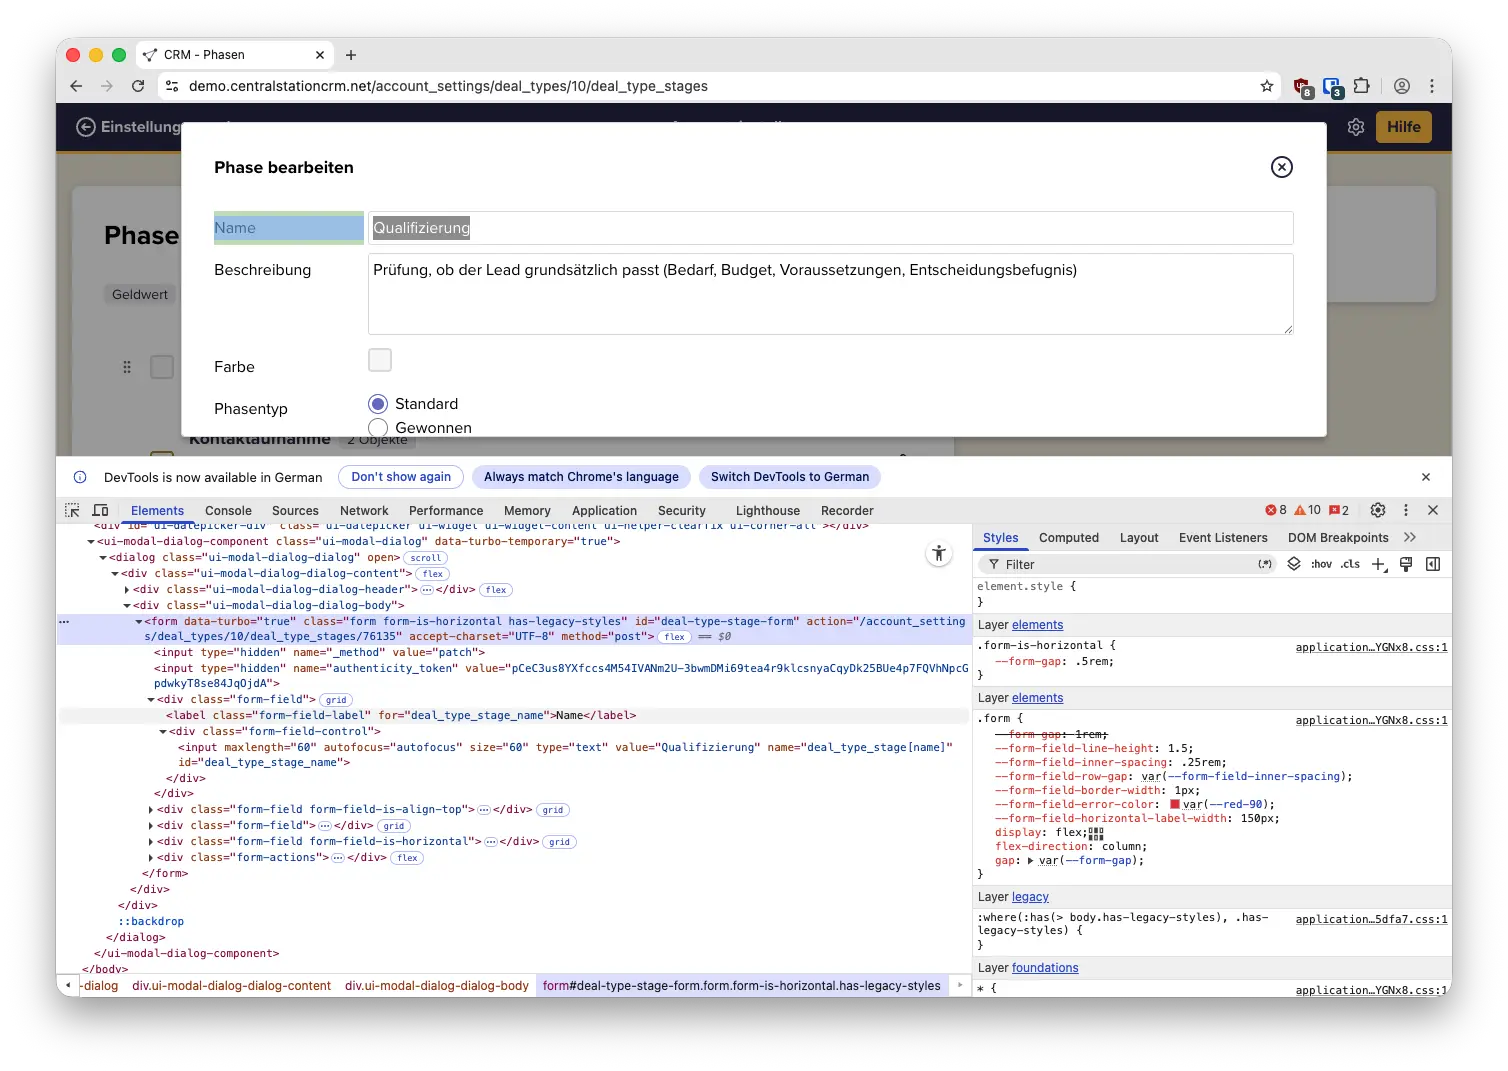Select the Standard phase type radio

point(378,404)
